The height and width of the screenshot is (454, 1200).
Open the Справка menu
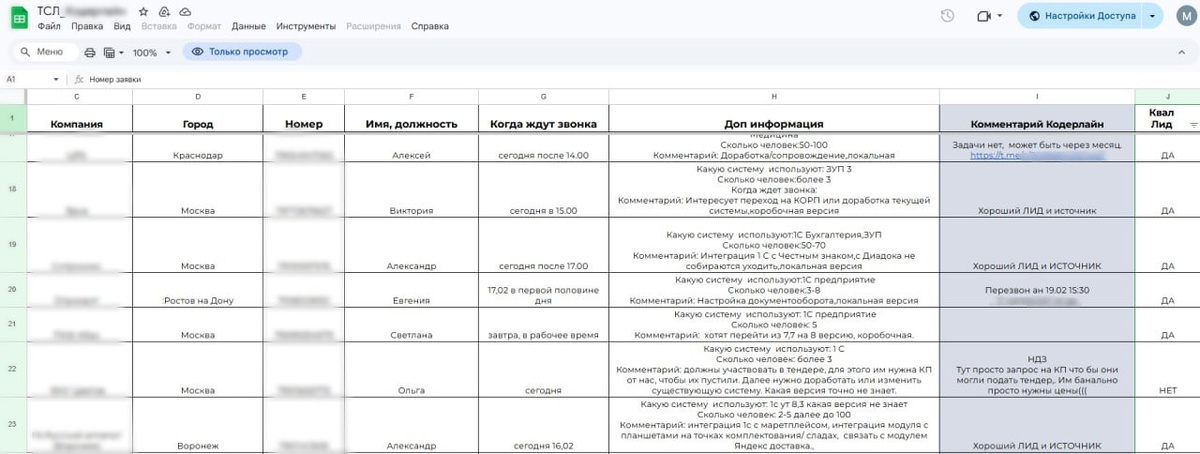click(x=430, y=26)
